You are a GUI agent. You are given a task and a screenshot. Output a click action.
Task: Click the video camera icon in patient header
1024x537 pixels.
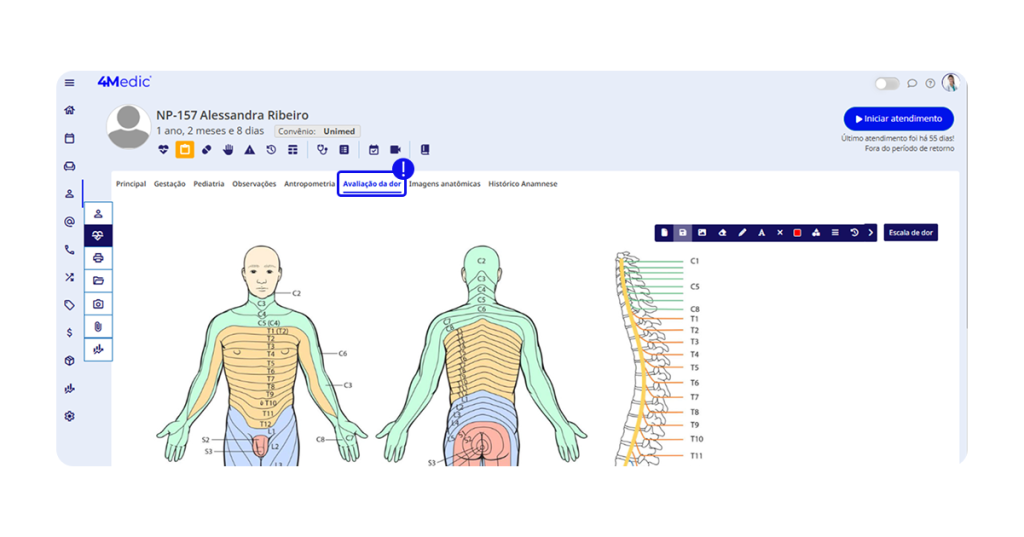(395, 150)
